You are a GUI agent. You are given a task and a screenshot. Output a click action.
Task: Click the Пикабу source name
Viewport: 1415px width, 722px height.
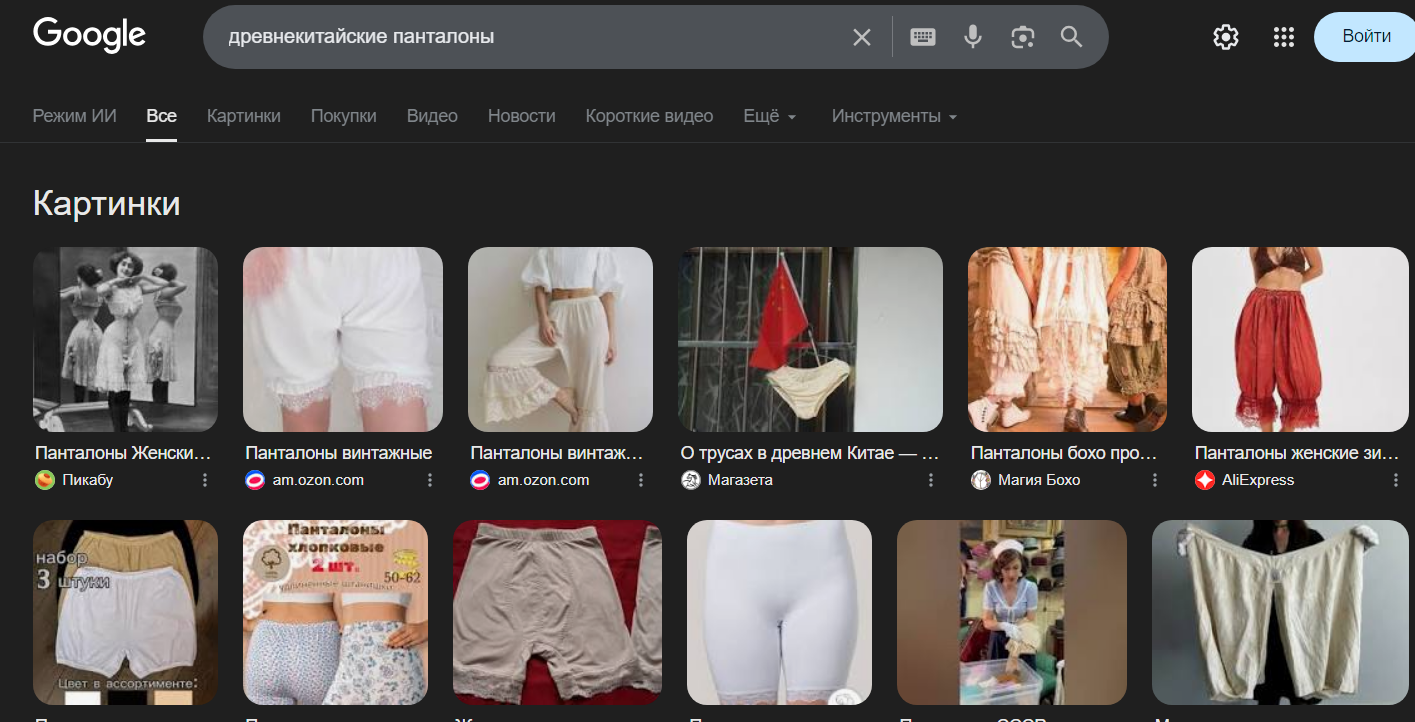coord(88,480)
